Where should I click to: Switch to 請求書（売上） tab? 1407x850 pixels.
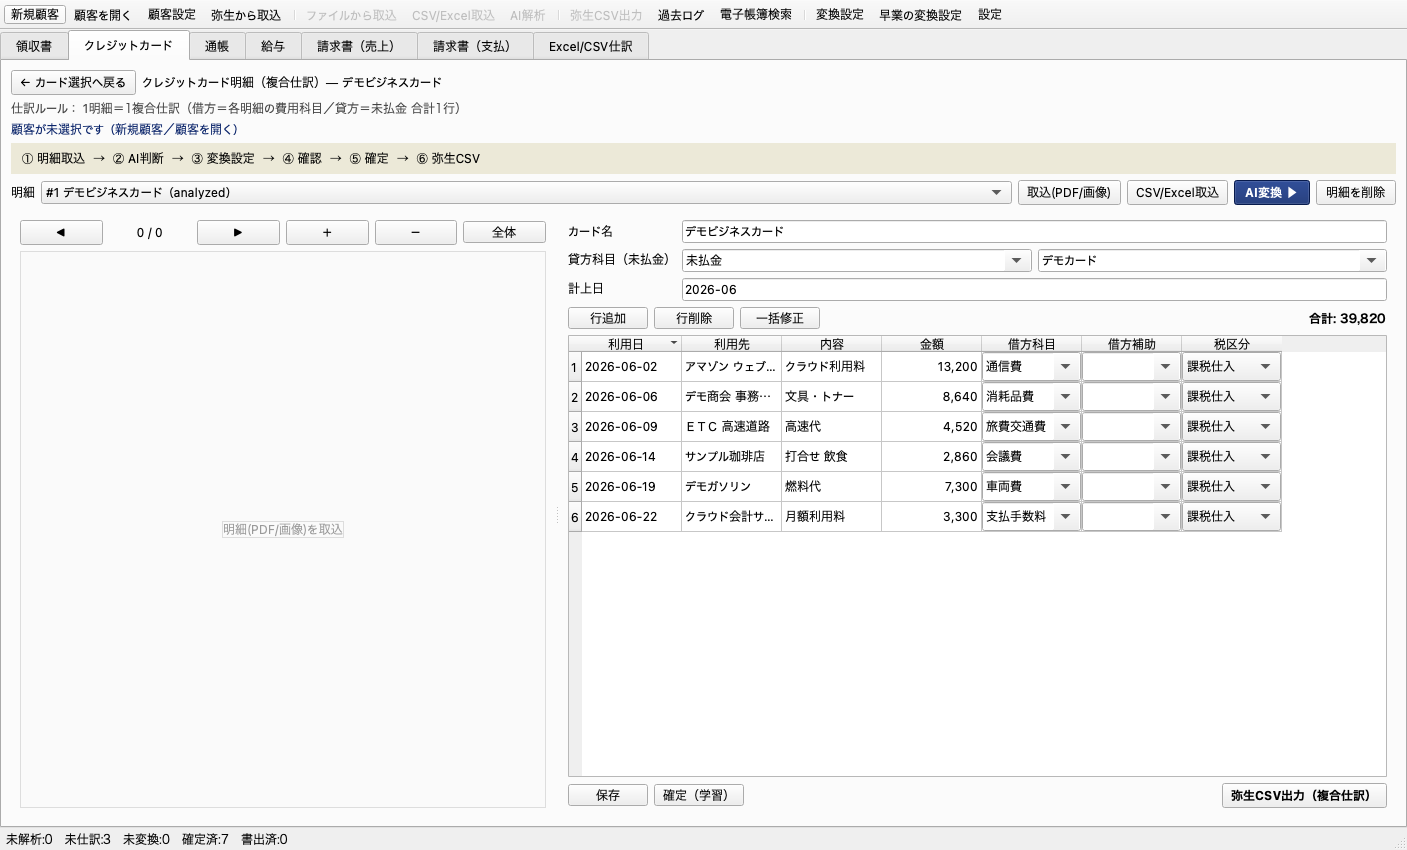359,46
